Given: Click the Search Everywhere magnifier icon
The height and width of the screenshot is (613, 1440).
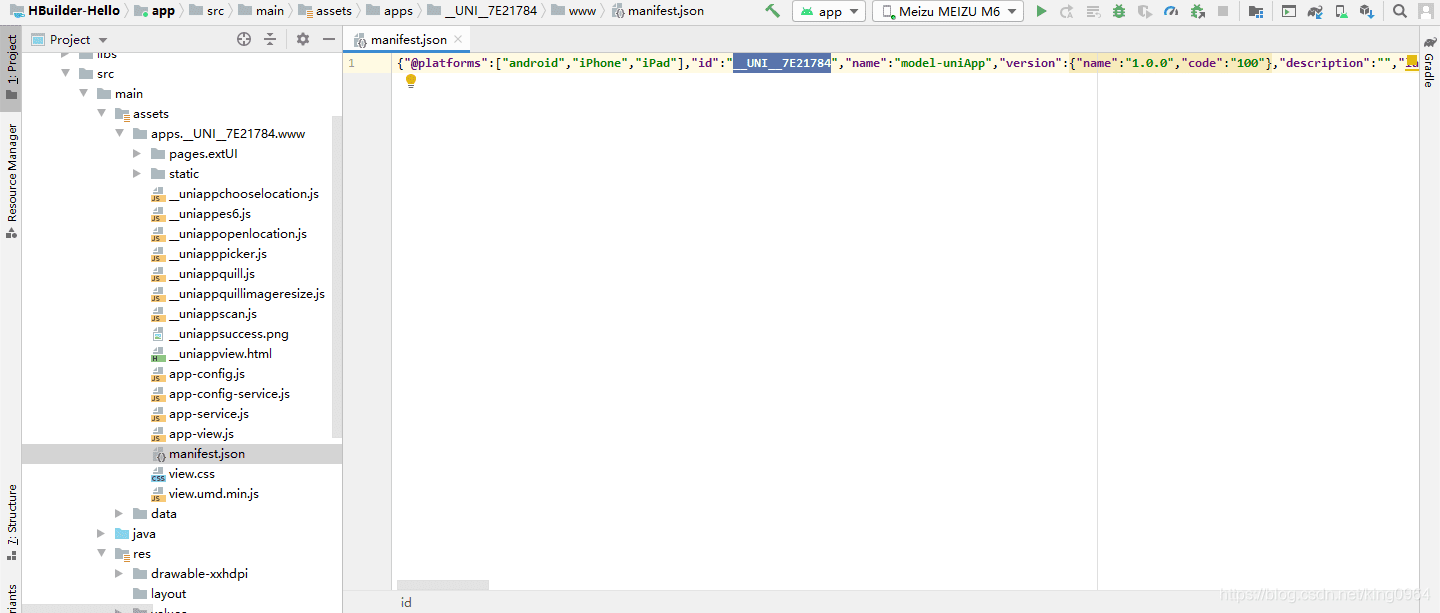Looking at the screenshot, I should coord(1400,11).
